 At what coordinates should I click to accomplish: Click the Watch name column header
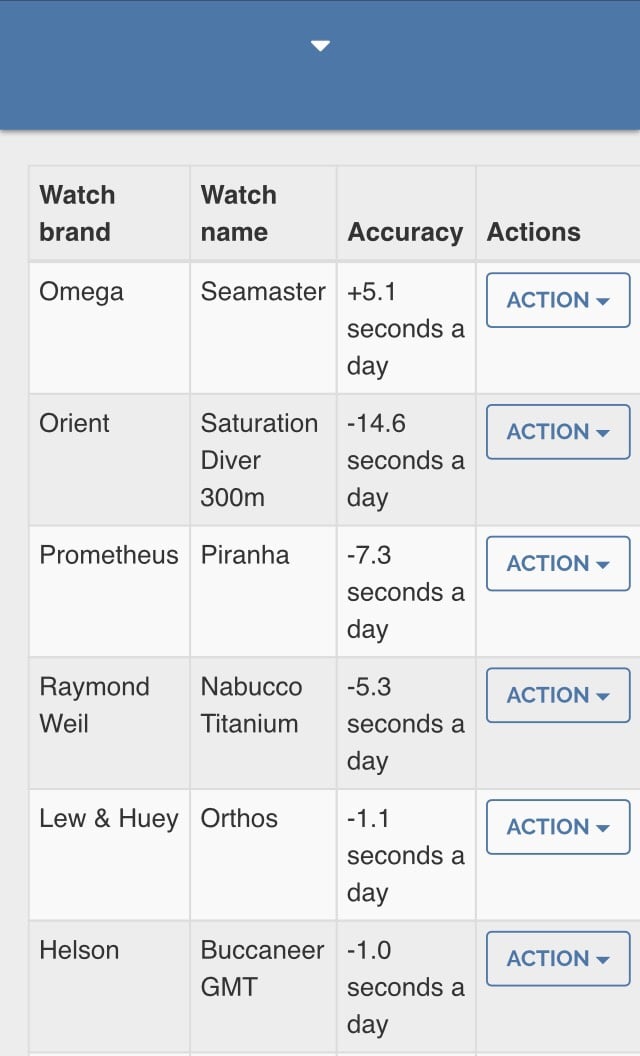238,214
